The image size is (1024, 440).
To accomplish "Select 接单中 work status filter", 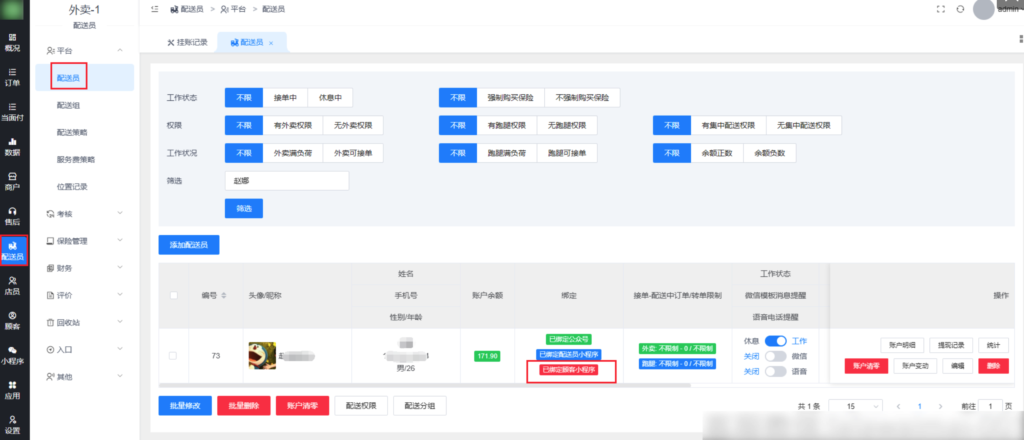I will coord(285,98).
